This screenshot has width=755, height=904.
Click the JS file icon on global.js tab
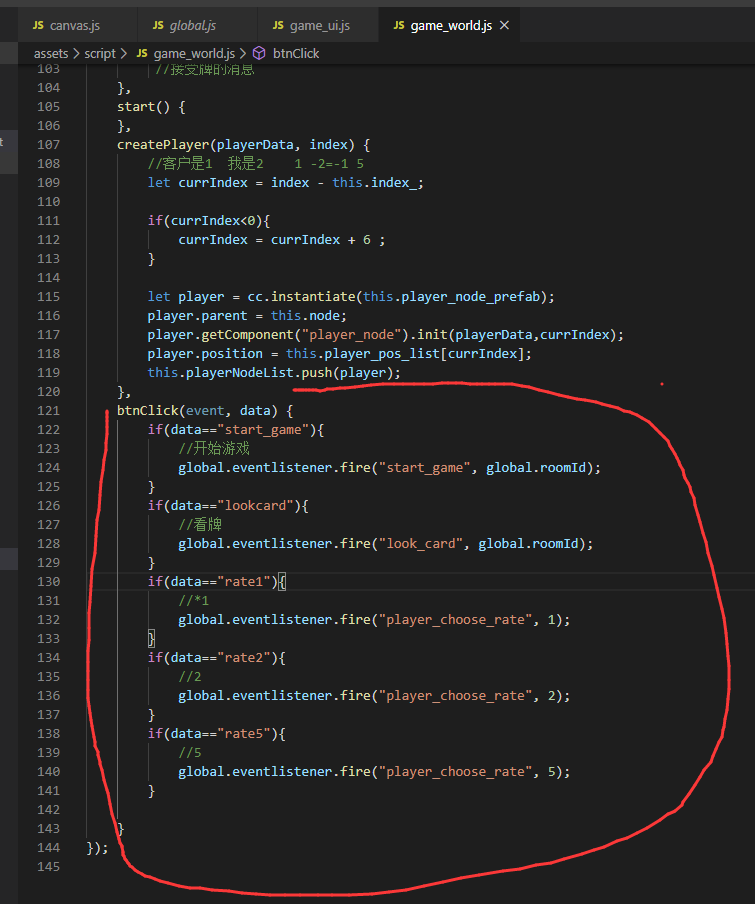tap(159, 25)
